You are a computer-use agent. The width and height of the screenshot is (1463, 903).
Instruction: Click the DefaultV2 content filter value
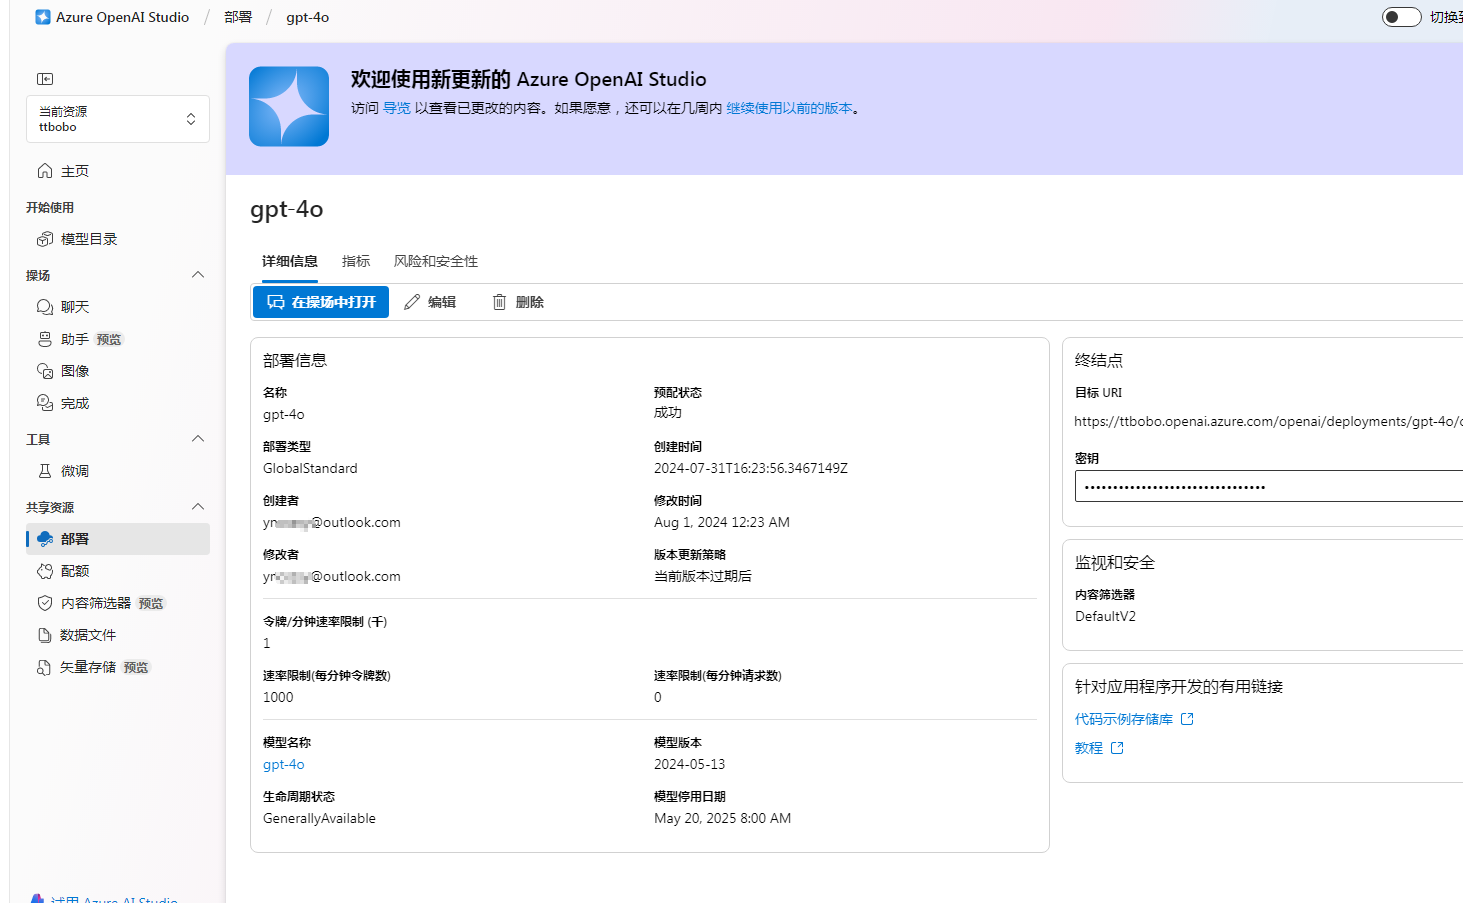(x=1105, y=616)
